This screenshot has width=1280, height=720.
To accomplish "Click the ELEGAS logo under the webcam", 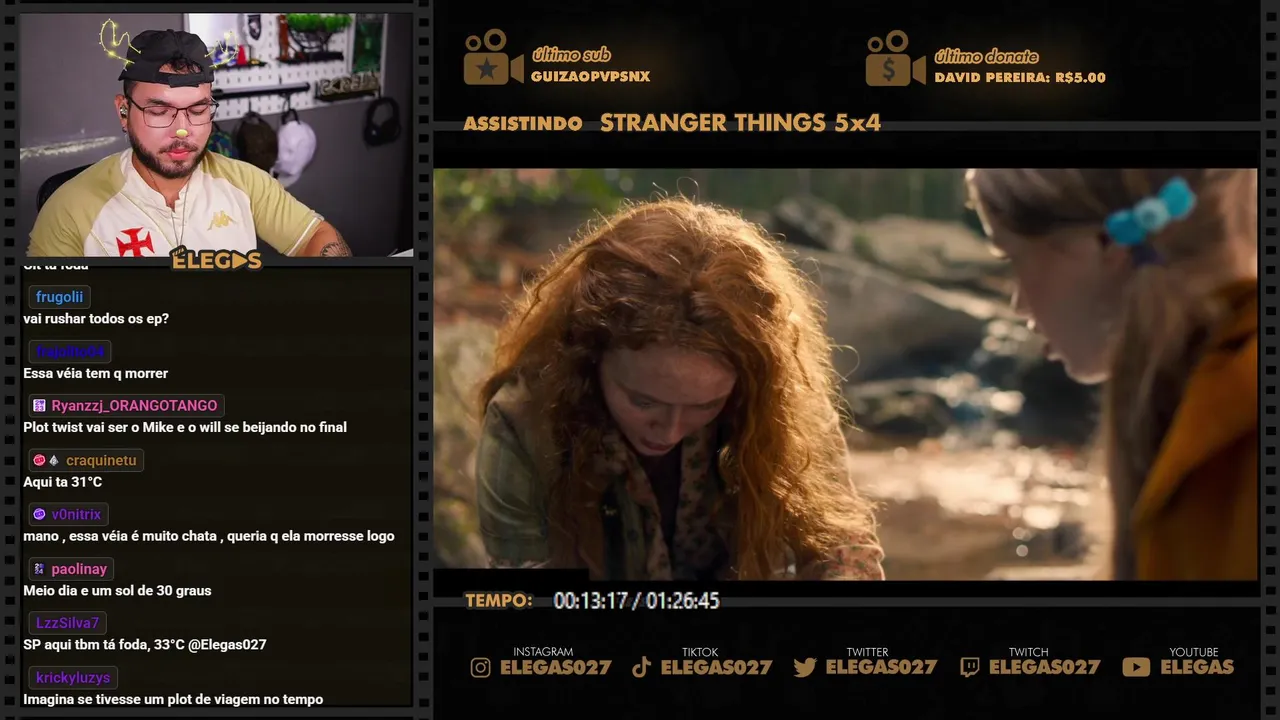I will coord(216,260).
